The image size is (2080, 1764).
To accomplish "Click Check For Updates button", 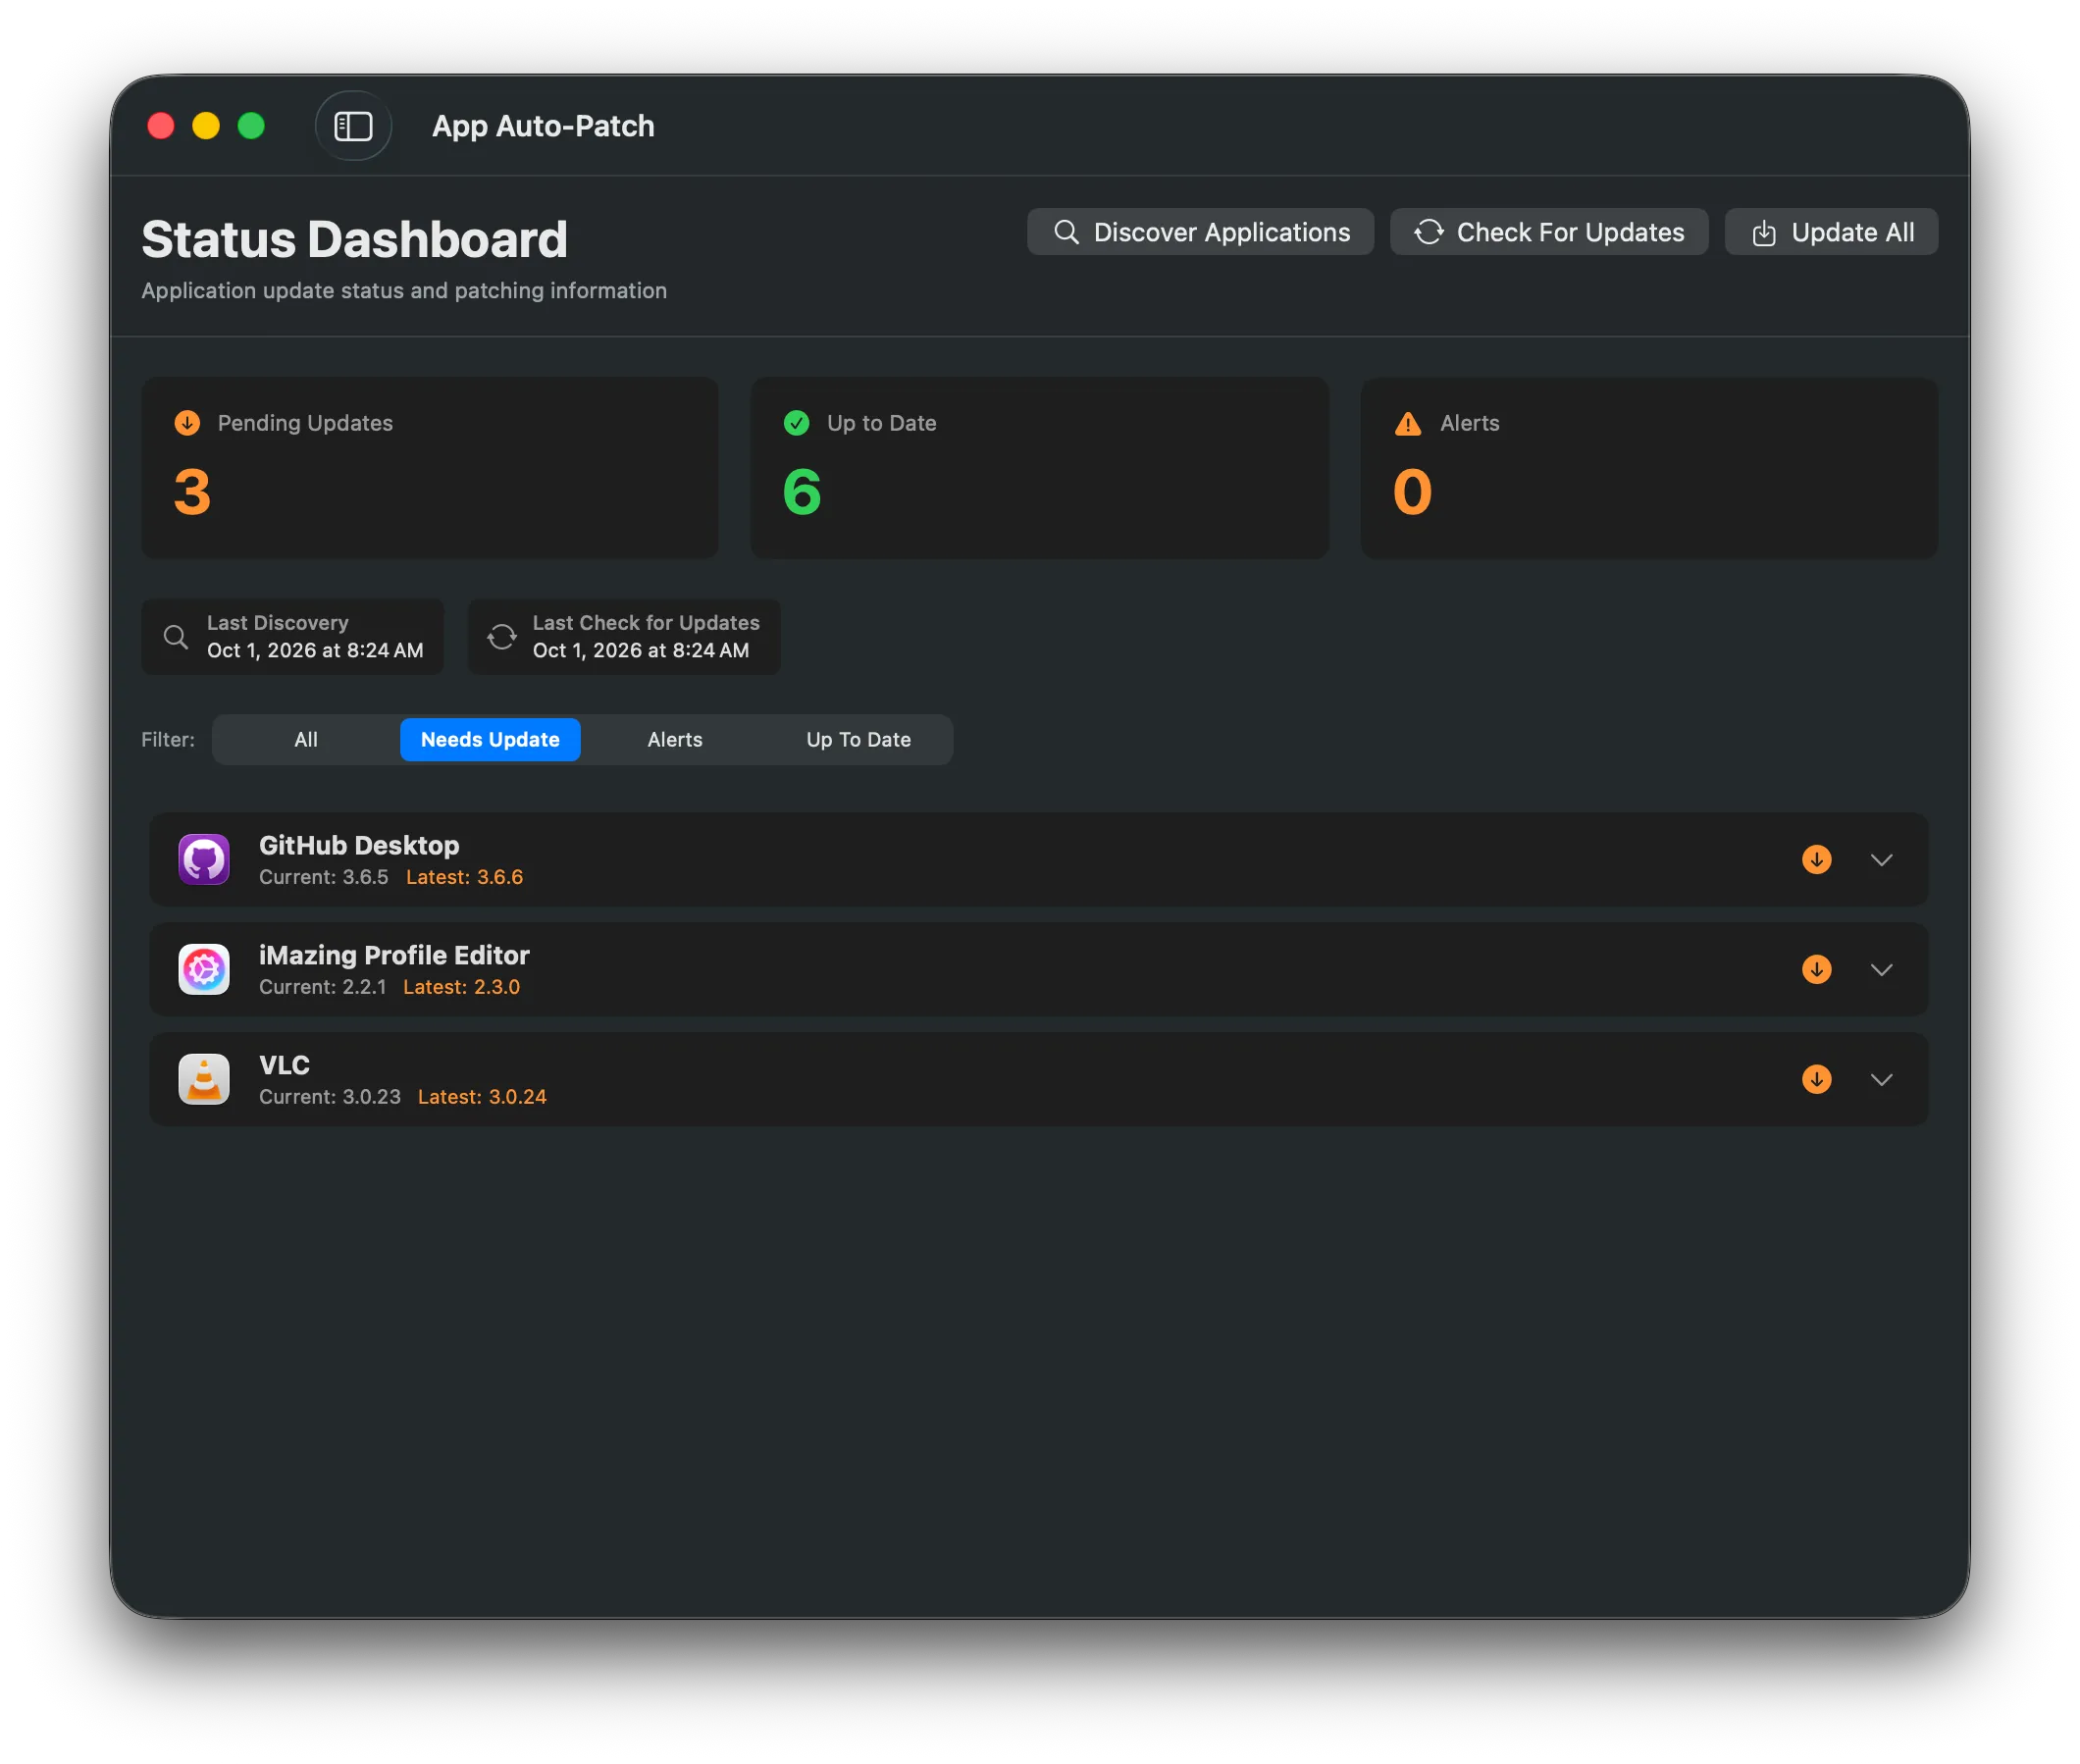I will (x=1549, y=232).
